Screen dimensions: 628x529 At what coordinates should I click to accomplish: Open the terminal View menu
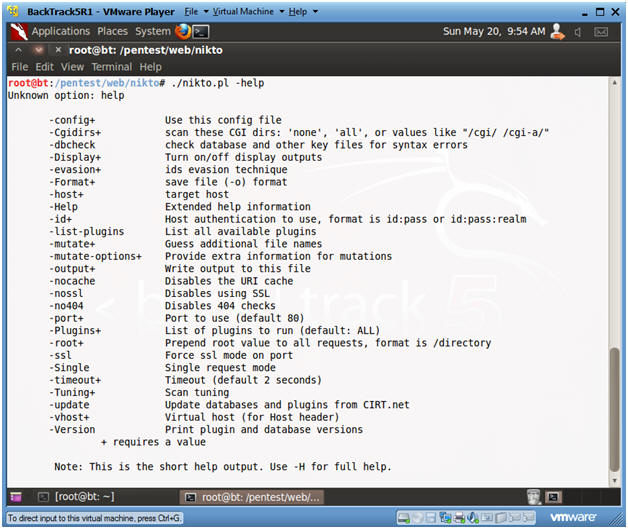point(72,67)
